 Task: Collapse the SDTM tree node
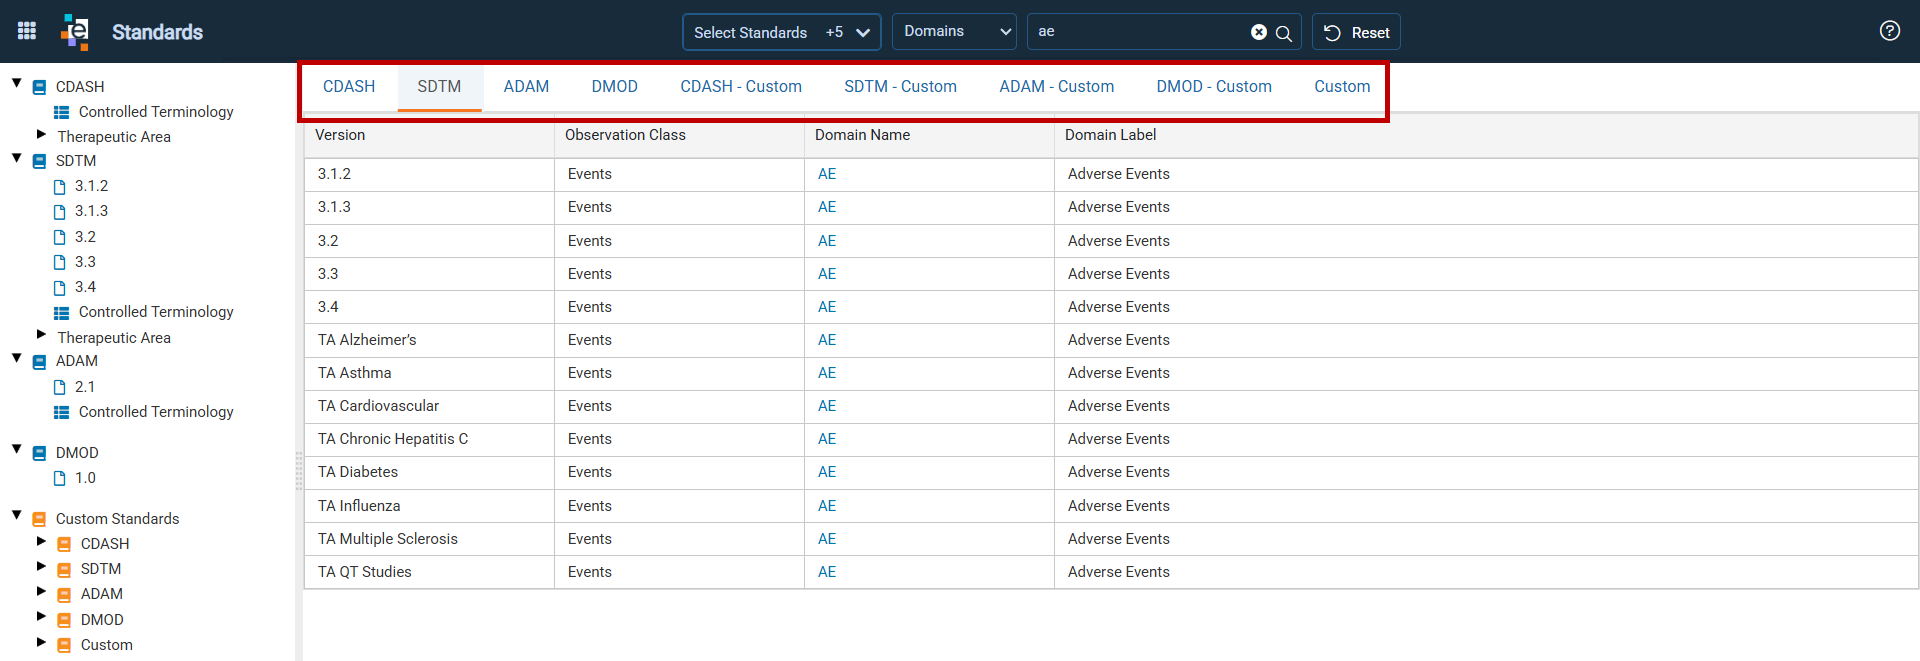pyautogui.click(x=17, y=158)
